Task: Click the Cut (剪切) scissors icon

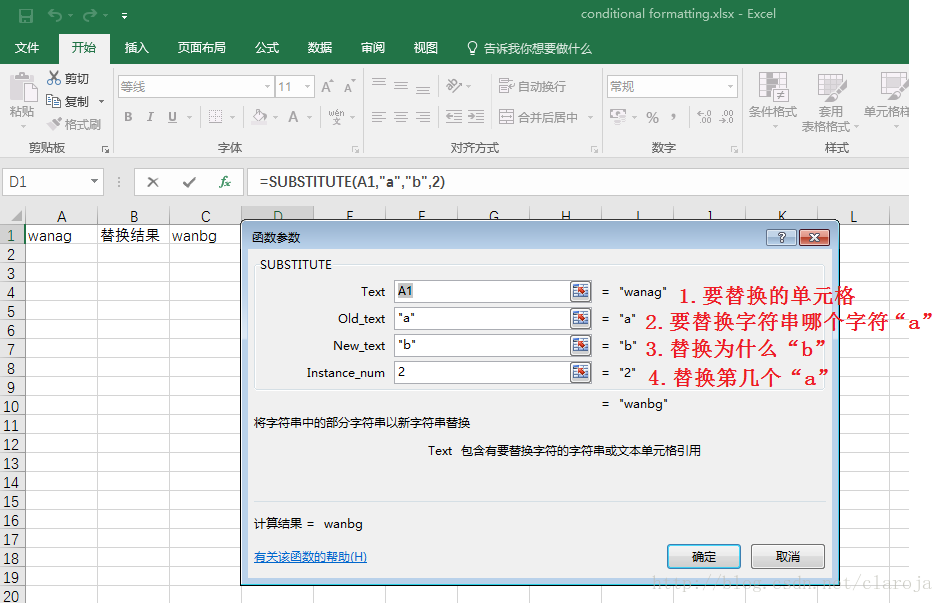Action: tap(55, 78)
